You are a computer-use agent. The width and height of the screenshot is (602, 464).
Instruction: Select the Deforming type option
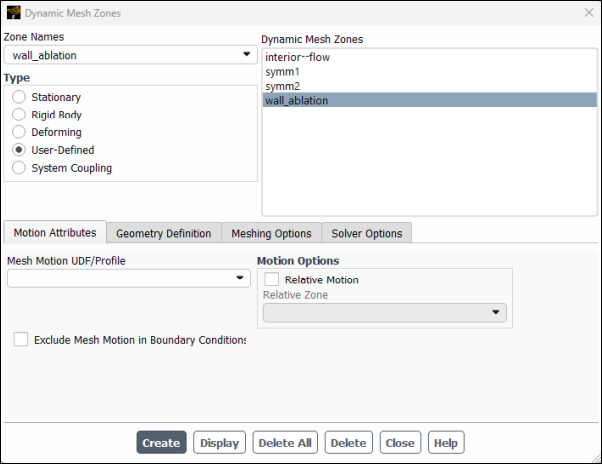click(x=19, y=132)
